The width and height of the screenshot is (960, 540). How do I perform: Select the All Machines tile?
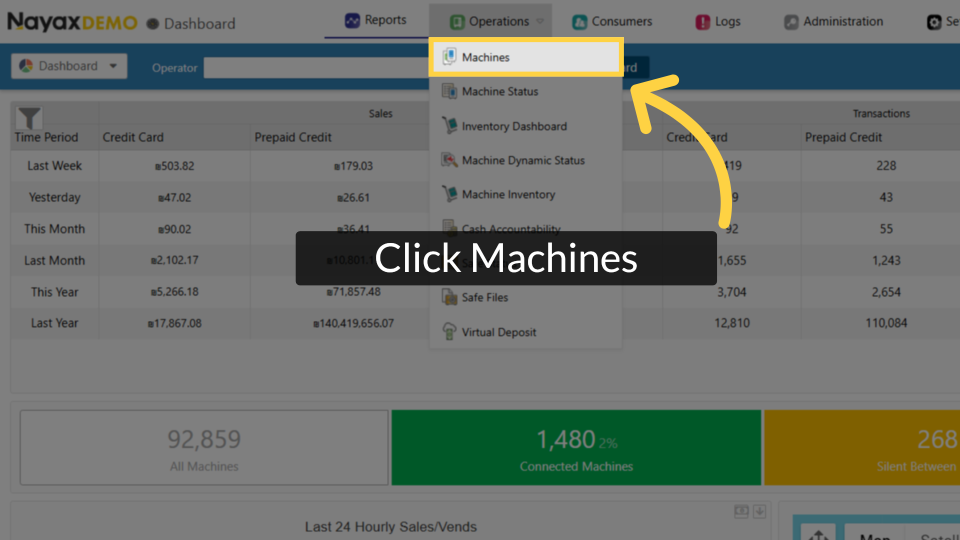point(204,447)
